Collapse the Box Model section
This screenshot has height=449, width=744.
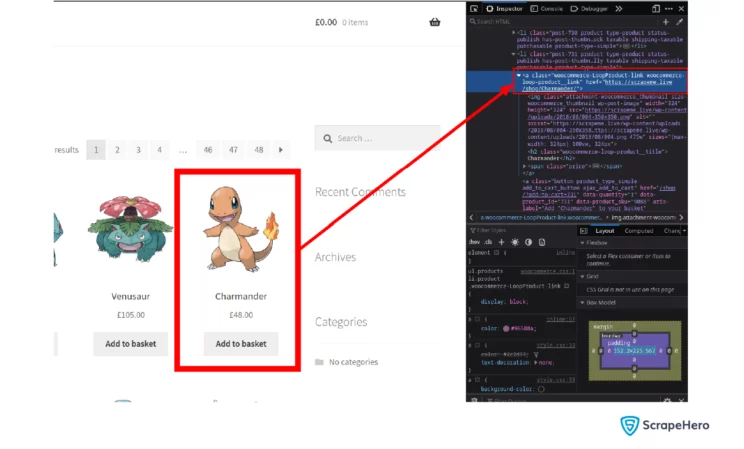(583, 302)
